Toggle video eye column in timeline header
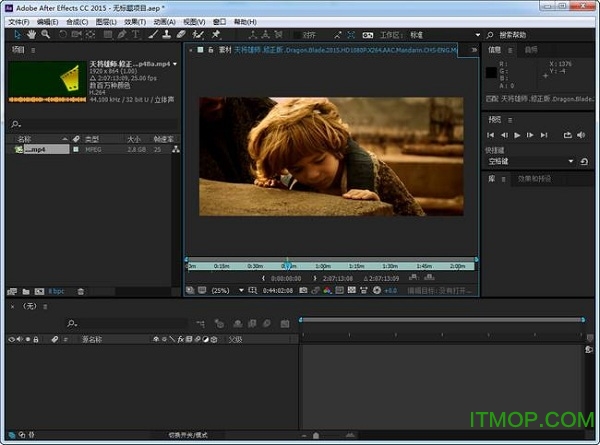Viewport: 600px width, 445px height. click(11, 339)
